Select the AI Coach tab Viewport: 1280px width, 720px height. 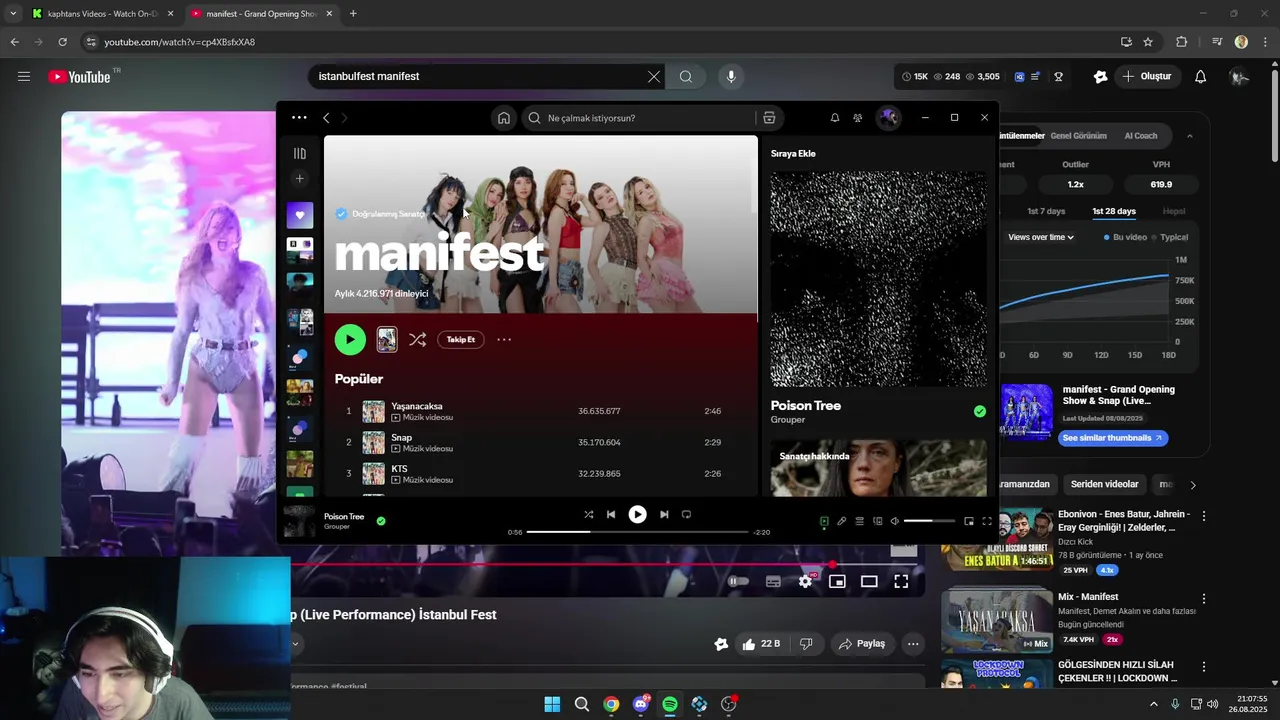click(1141, 136)
